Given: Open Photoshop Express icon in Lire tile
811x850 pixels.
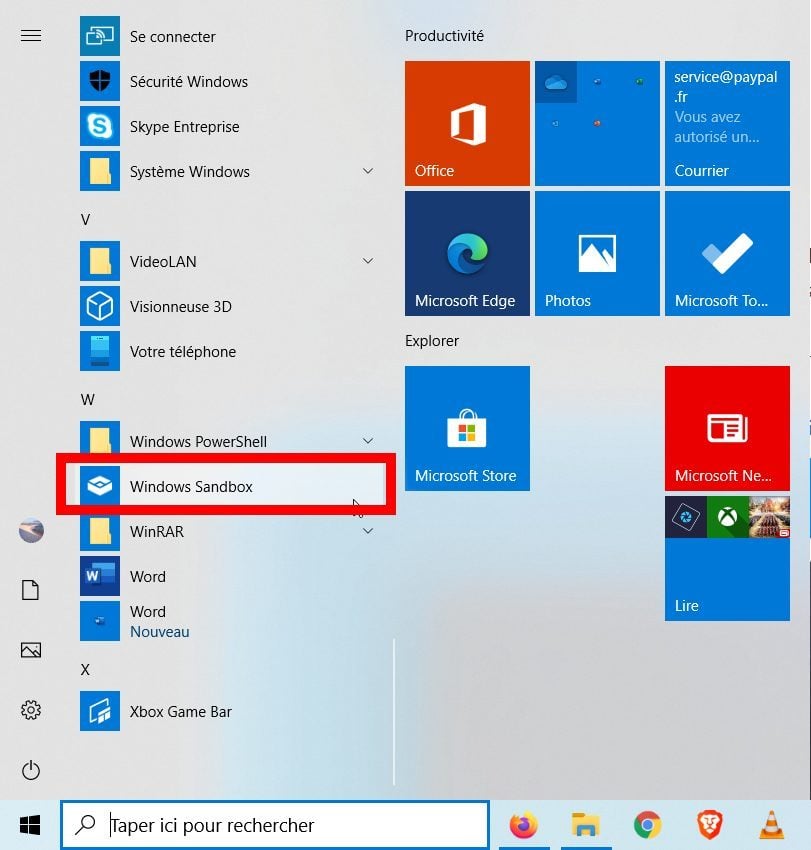Looking at the screenshot, I should coord(686,517).
